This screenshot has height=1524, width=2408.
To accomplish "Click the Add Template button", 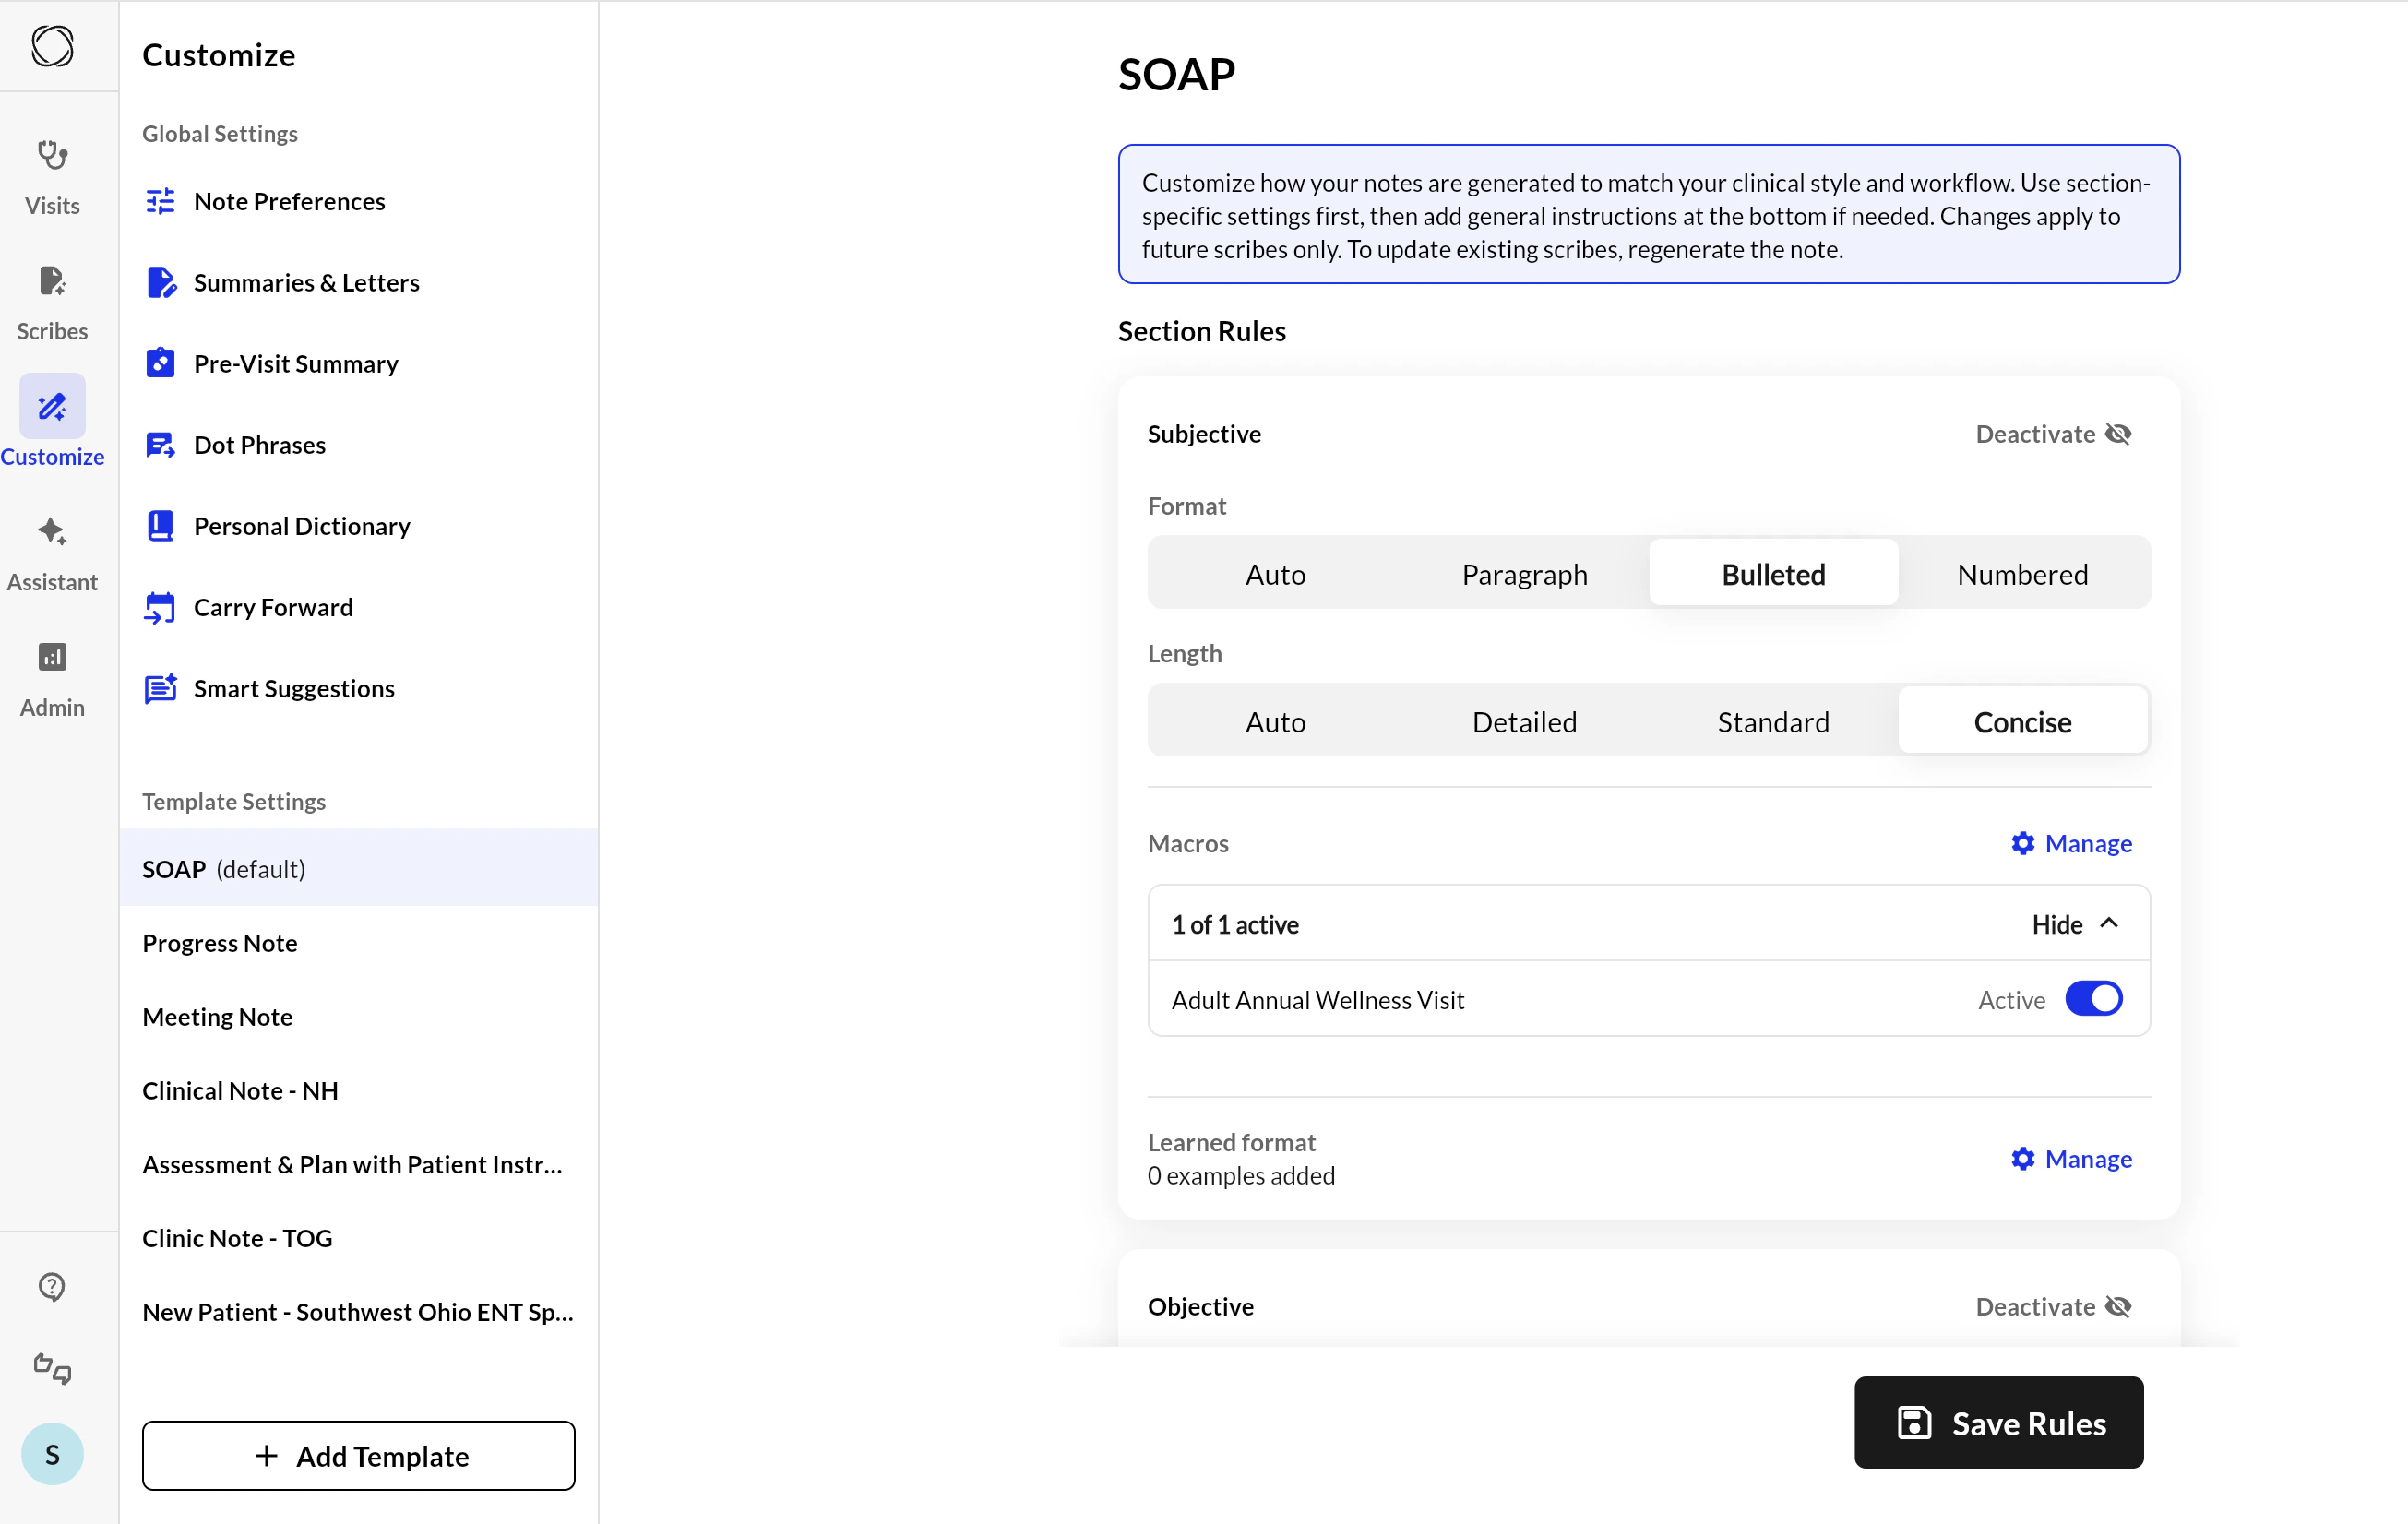I will (x=358, y=1456).
